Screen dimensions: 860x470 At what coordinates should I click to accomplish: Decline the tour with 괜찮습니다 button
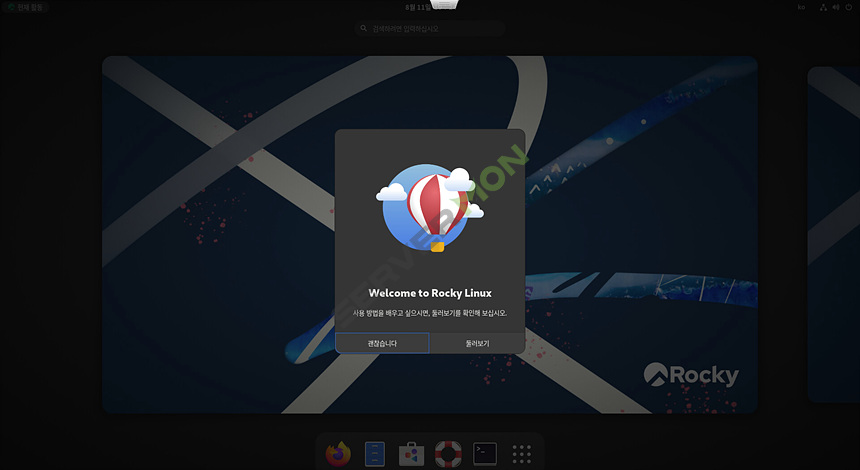[382, 343]
